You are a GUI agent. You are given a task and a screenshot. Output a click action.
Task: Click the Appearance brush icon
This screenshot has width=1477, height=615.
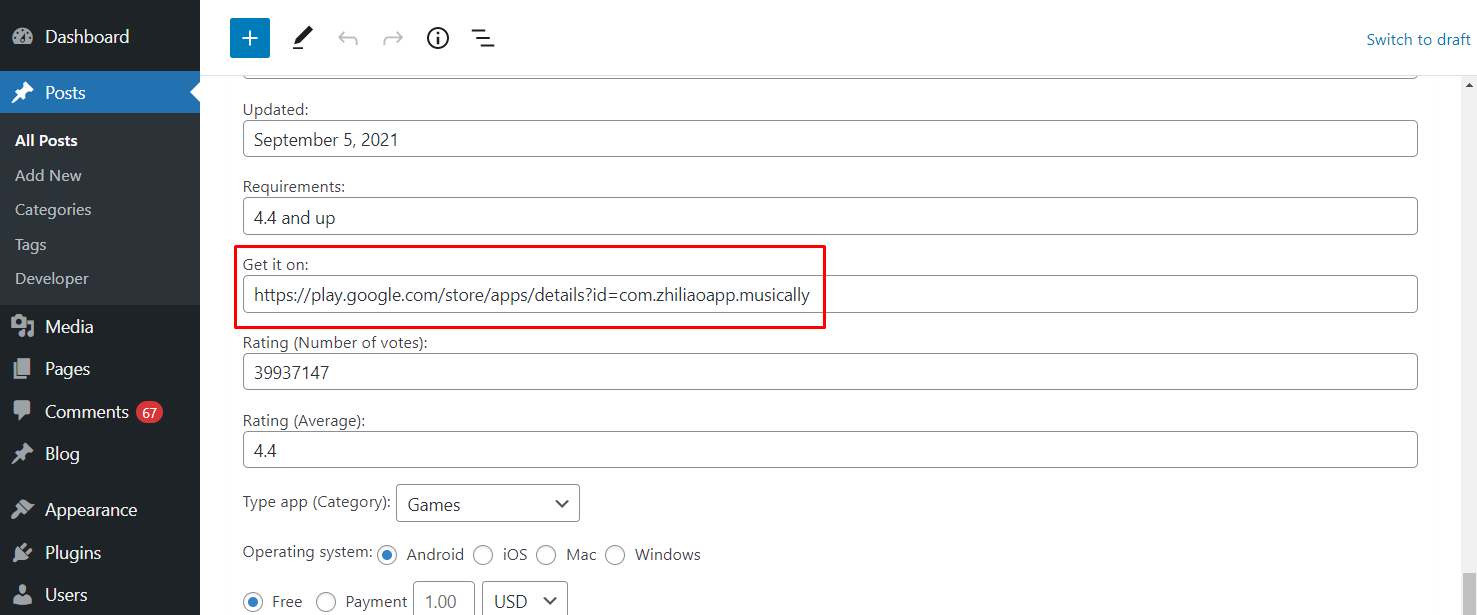[x=22, y=510]
